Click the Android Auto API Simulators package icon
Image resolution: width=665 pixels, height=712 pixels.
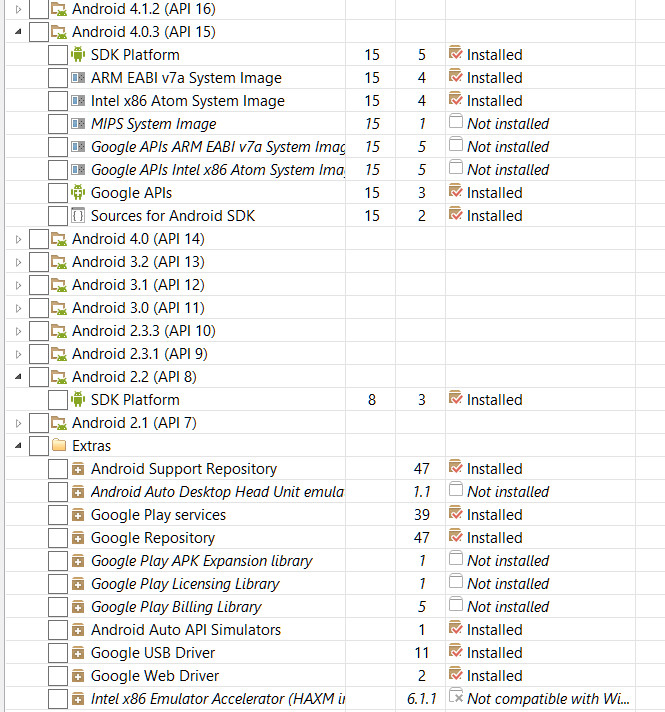click(78, 630)
